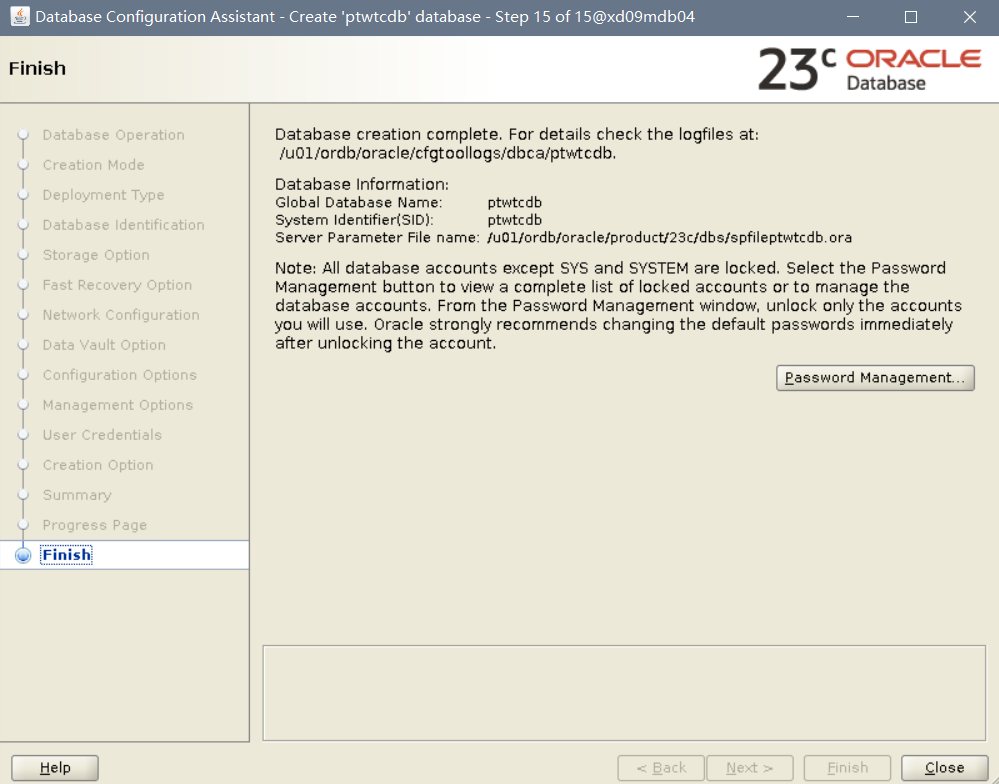Select the Creation Option step
Viewport: 999px width, 784px height.
[98, 464]
